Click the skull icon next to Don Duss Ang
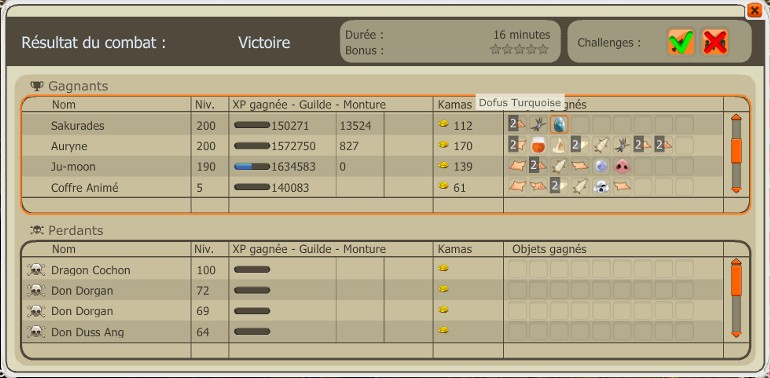 pos(36,332)
